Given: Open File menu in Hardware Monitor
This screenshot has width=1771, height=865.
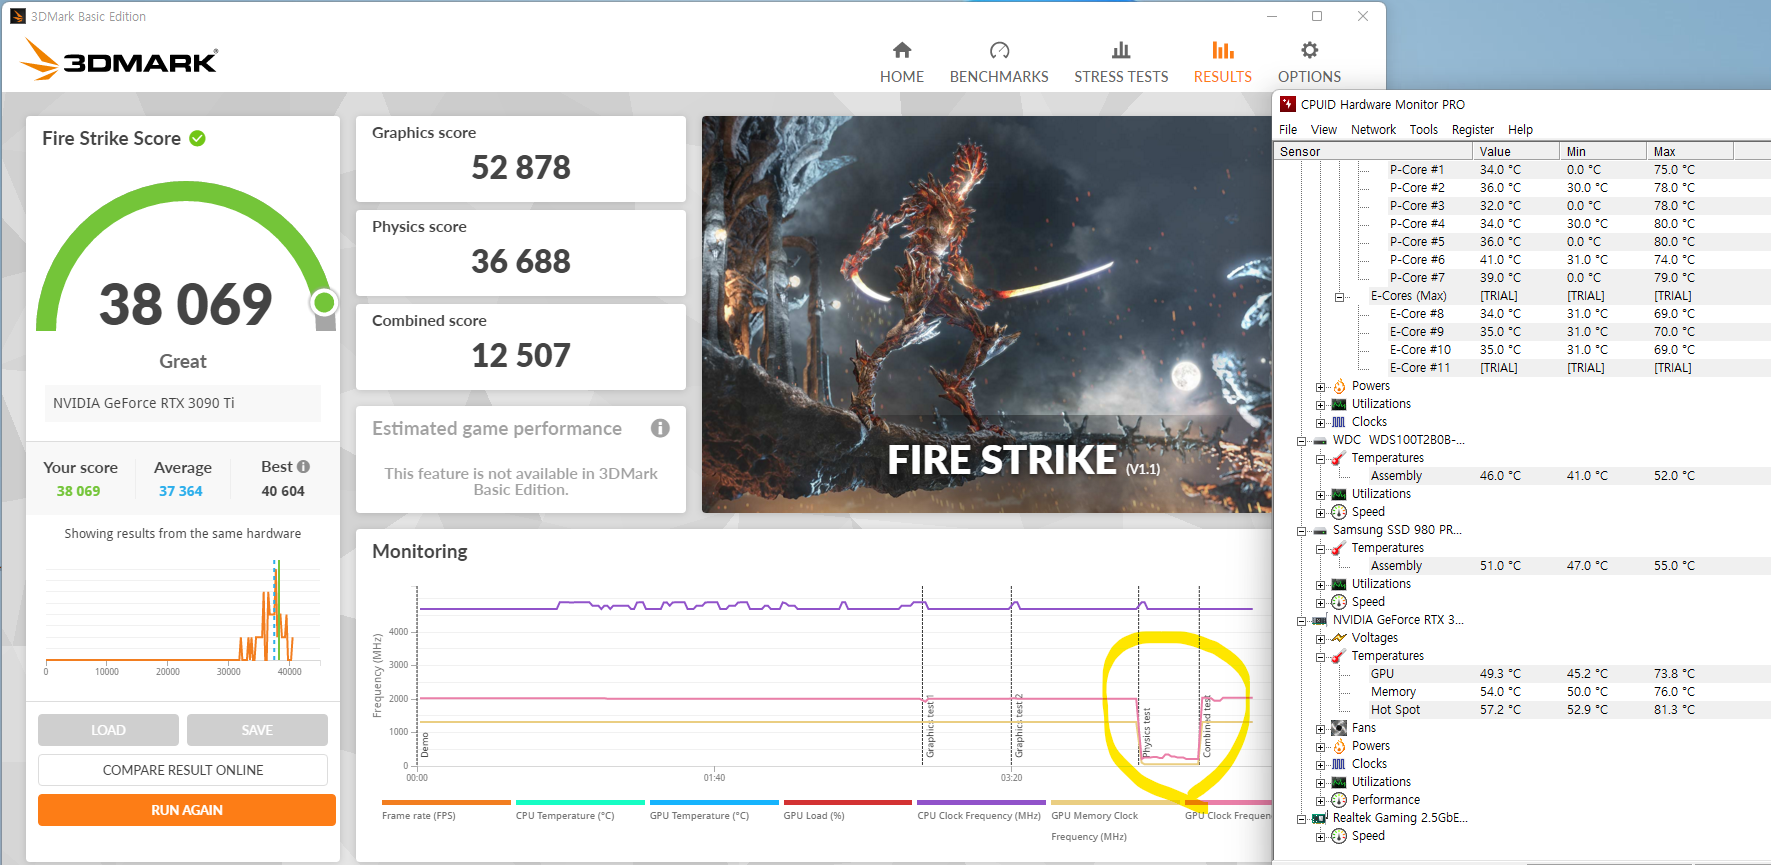Looking at the screenshot, I should 1288,130.
